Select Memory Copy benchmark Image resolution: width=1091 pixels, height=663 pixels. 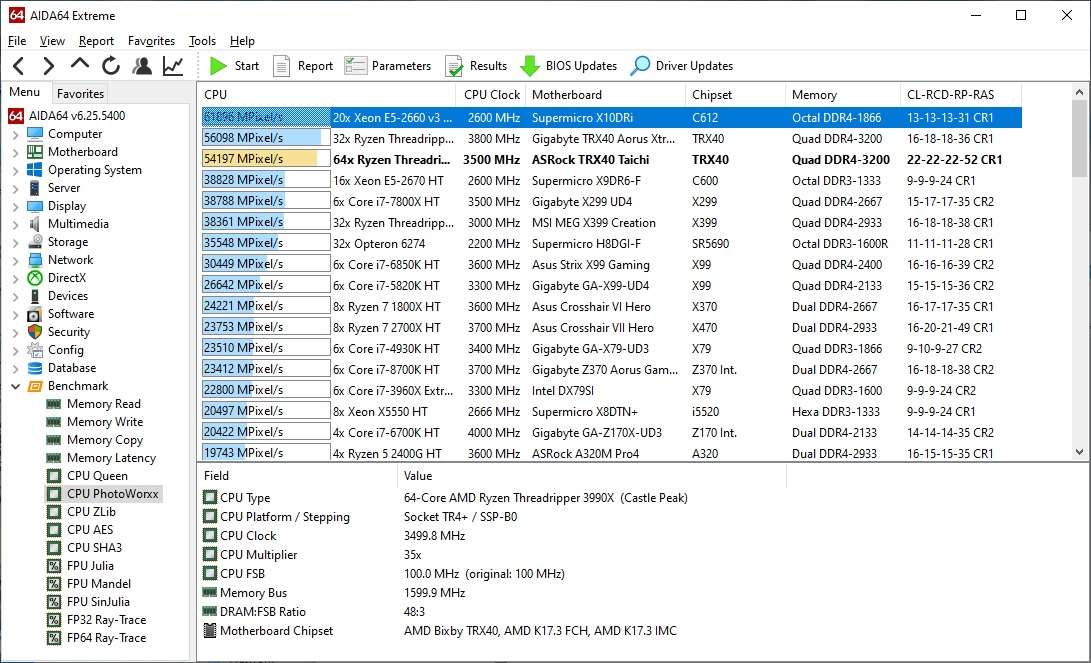105,440
